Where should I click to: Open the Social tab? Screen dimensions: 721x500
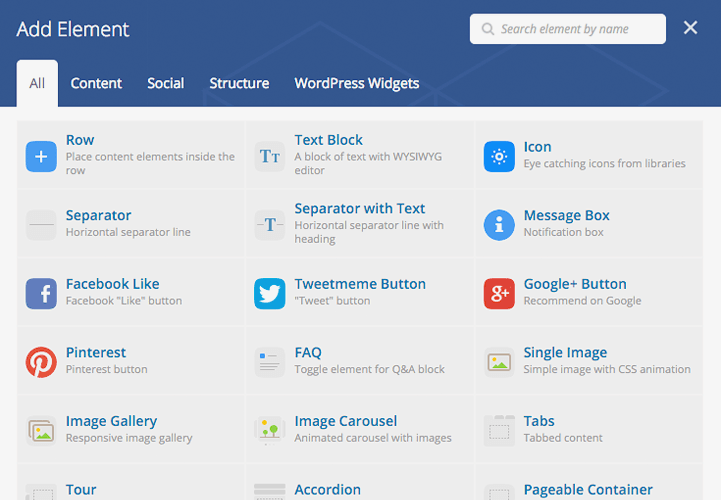pyautogui.click(x=166, y=83)
